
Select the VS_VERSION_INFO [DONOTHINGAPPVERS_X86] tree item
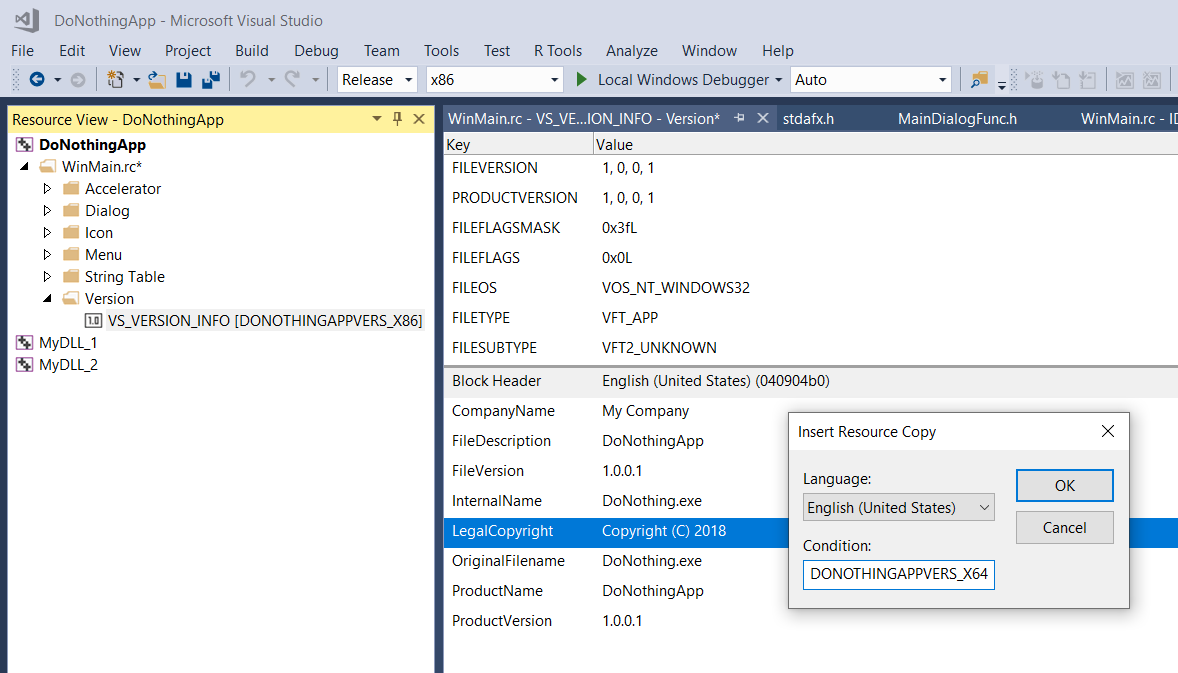[265, 321]
